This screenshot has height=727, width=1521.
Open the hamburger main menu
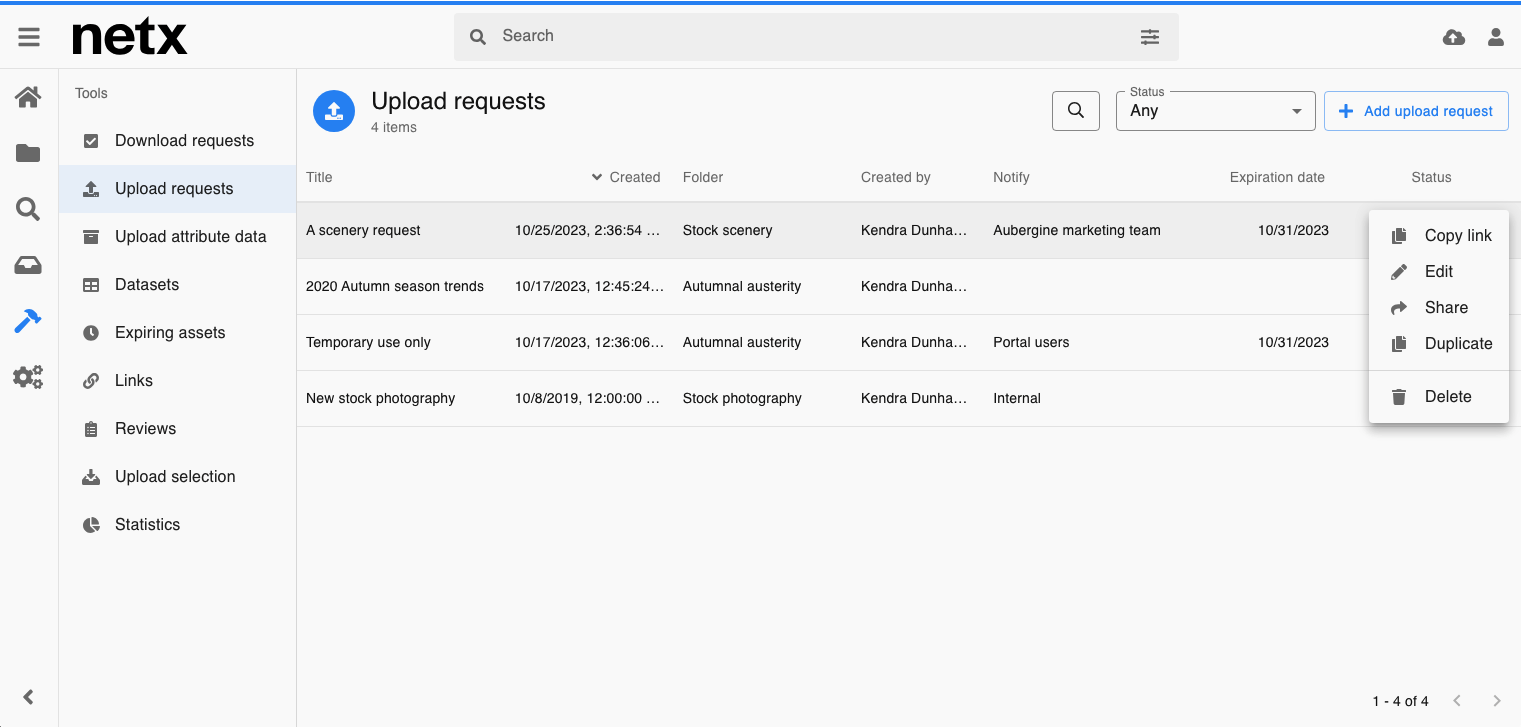(x=29, y=37)
